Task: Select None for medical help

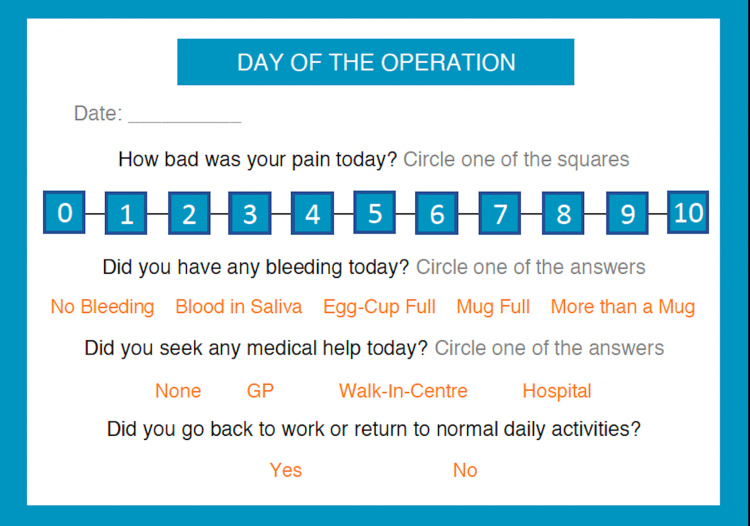Action: pyautogui.click(x=178, y=391)
